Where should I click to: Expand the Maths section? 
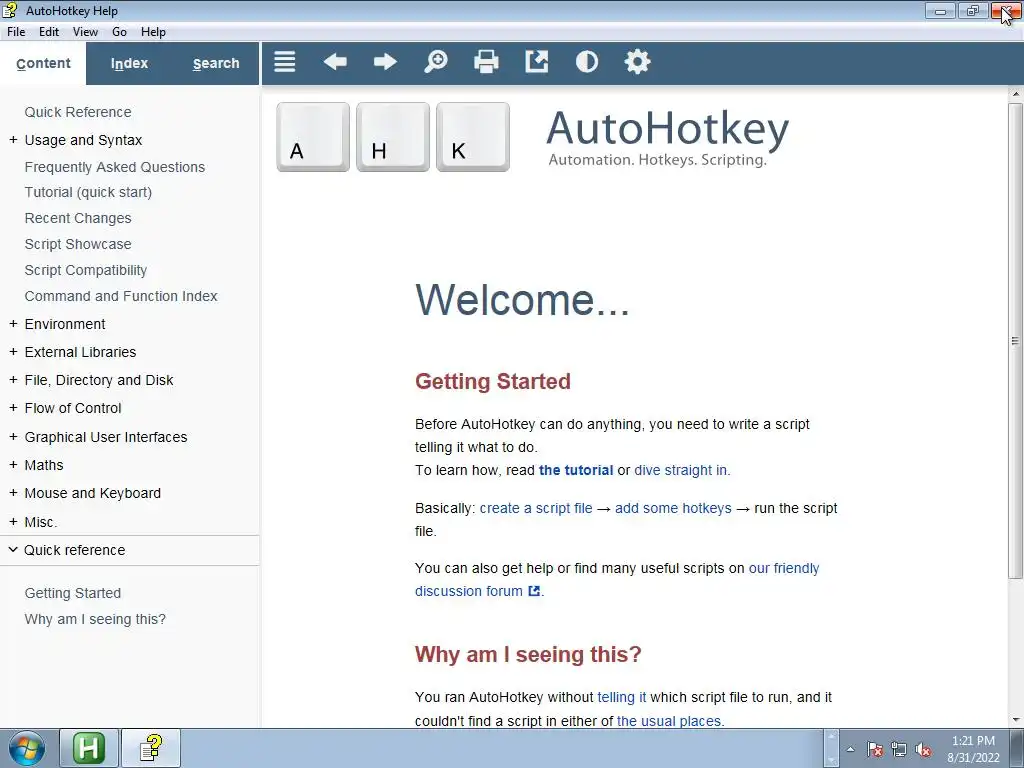pyautogui.click(x=13, y=465)
